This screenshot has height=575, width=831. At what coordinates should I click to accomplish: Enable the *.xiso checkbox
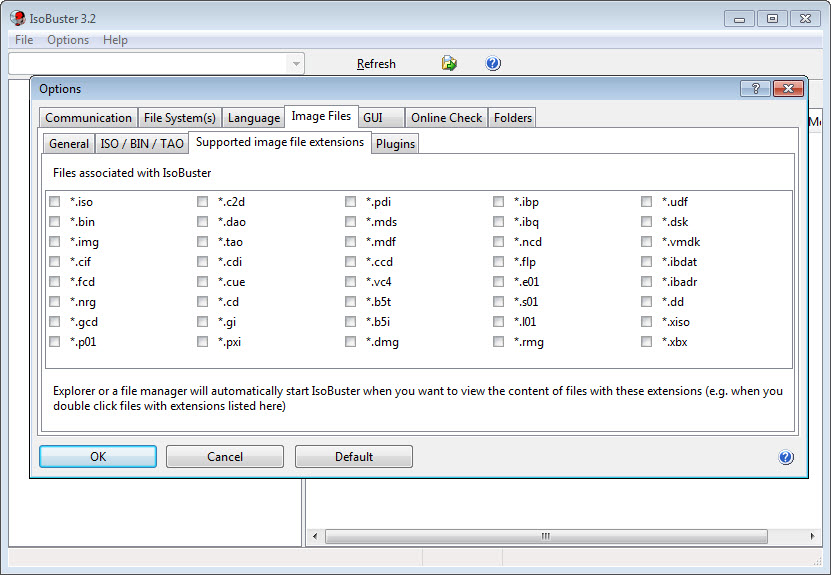[x=647, y=322]
